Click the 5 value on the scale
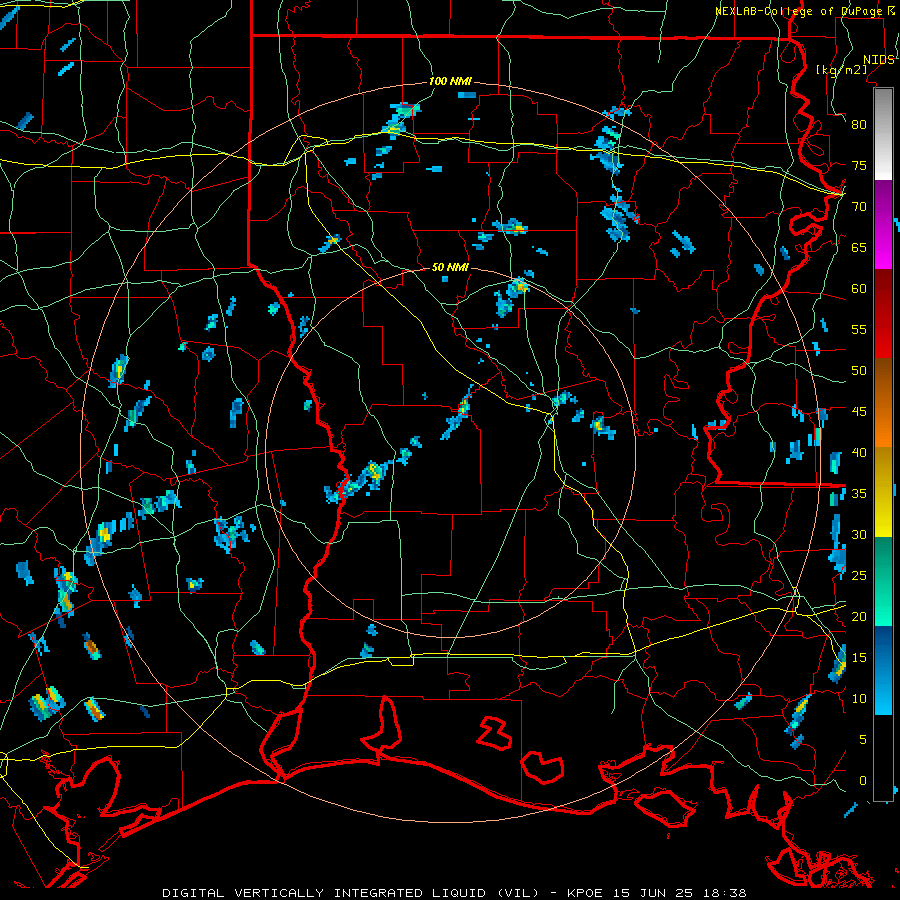 click(863, 740)
